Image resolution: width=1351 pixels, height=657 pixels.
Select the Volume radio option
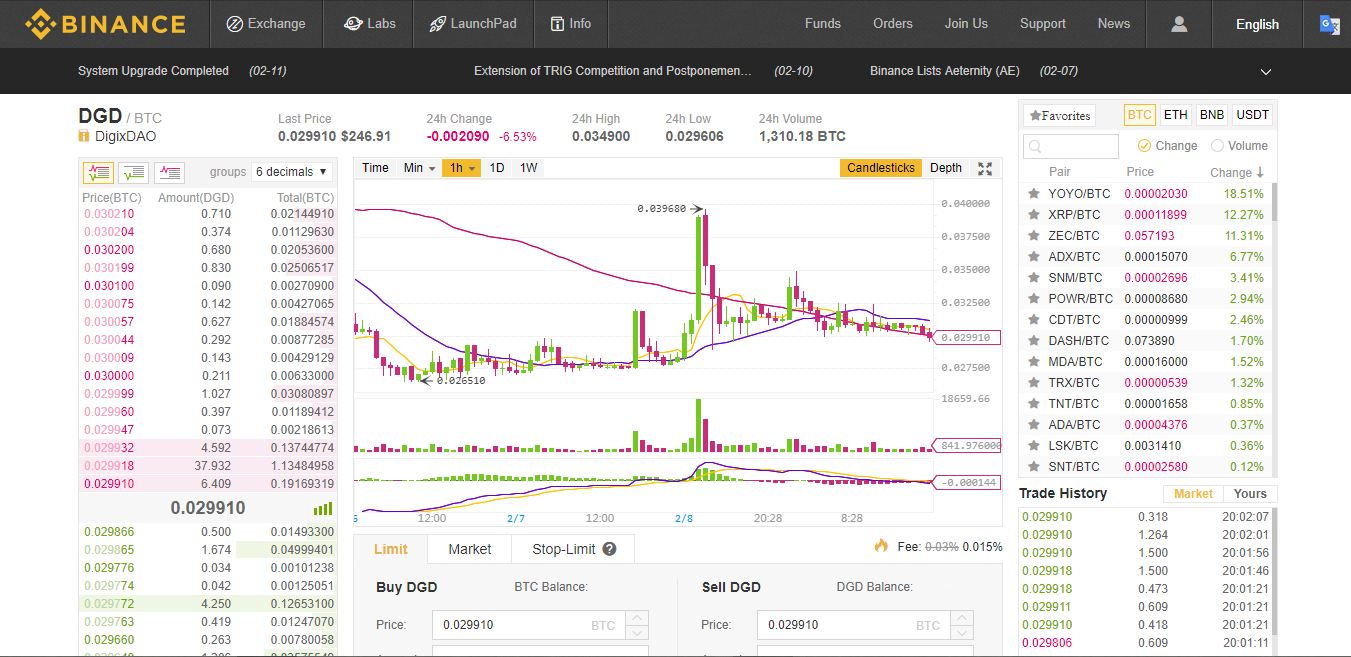(x=1217, y=146)
